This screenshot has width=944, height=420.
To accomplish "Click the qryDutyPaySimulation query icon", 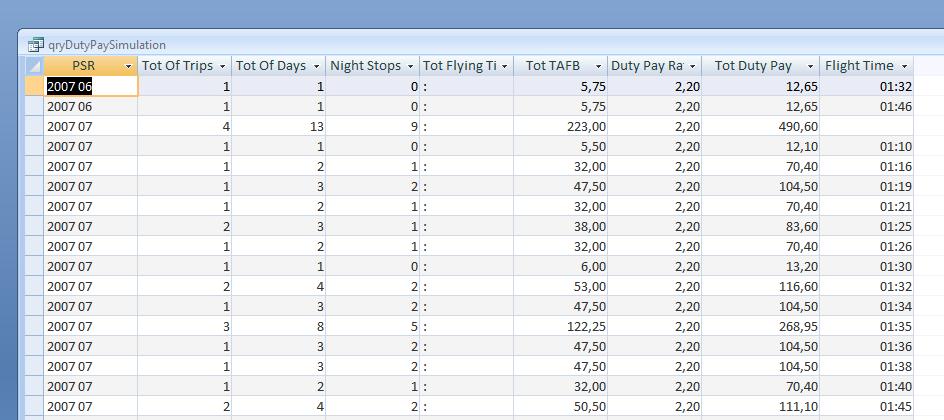I will coord(36,45).
